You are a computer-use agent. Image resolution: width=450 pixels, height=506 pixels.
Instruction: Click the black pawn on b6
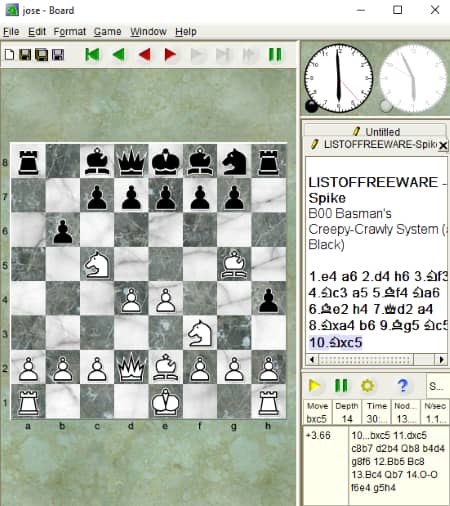63,231
